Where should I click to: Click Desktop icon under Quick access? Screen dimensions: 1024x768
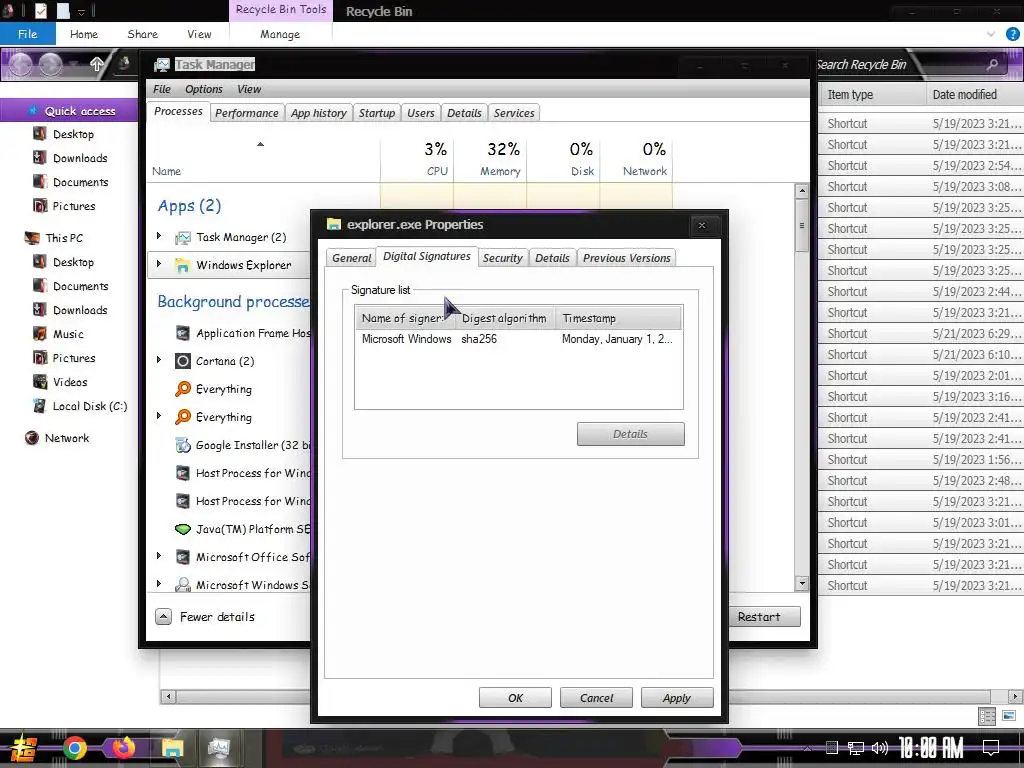pos(40,134)
